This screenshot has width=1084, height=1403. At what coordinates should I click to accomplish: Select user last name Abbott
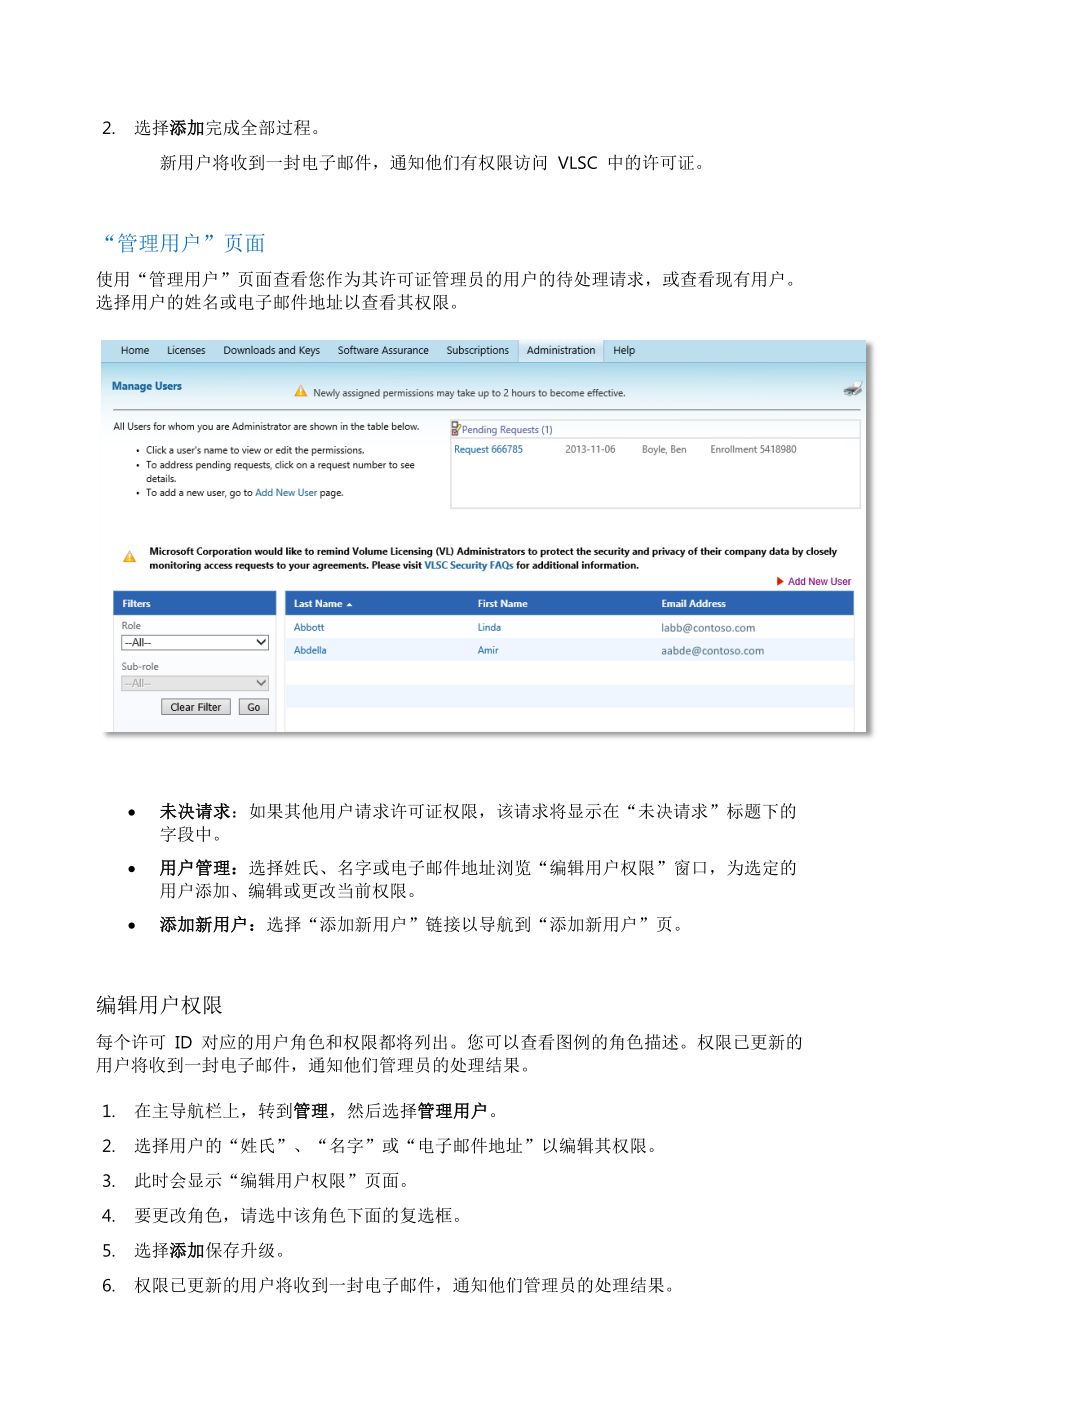tap(309, 628)
